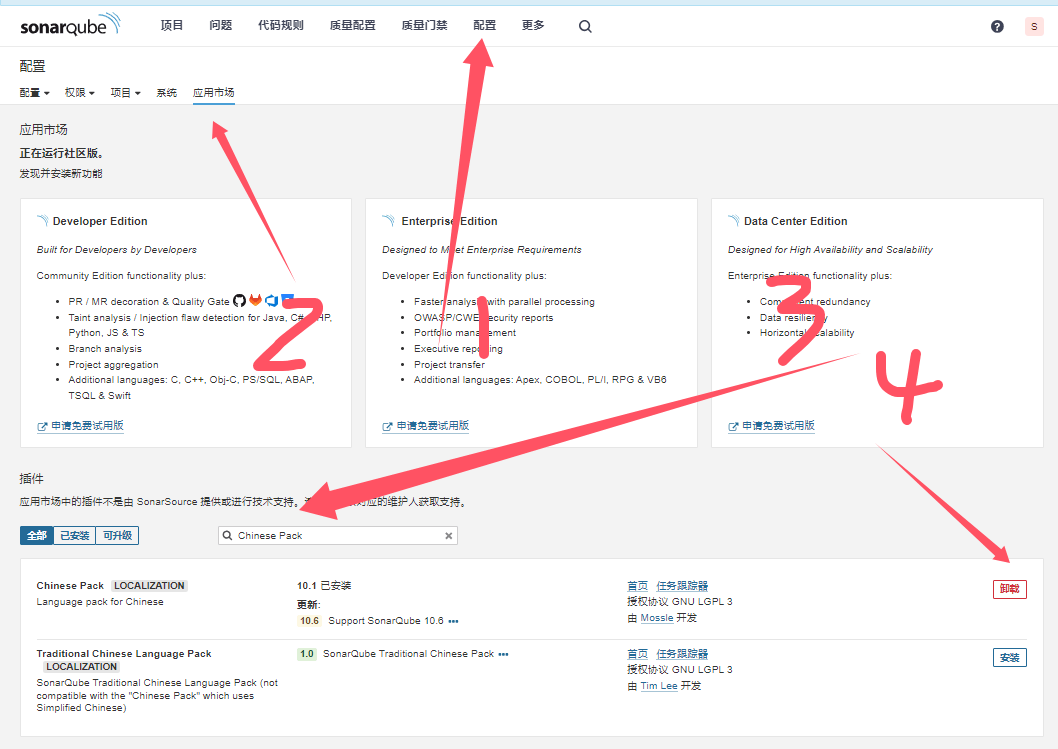This screenshot has width=1058, height=749.
Task: Focus the plugin search field containing 'Chinese Pack'
Action: (338, 536)
